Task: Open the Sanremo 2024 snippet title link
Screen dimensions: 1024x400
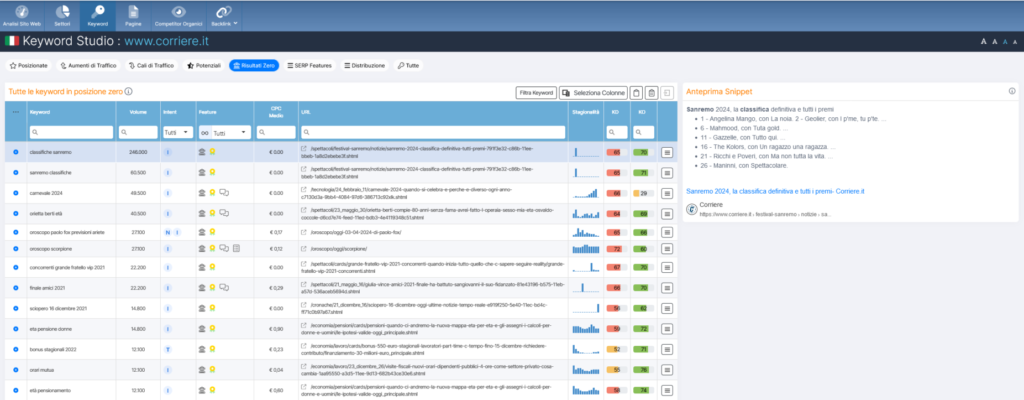Action: pyautogui.click(x=775, y=192)
